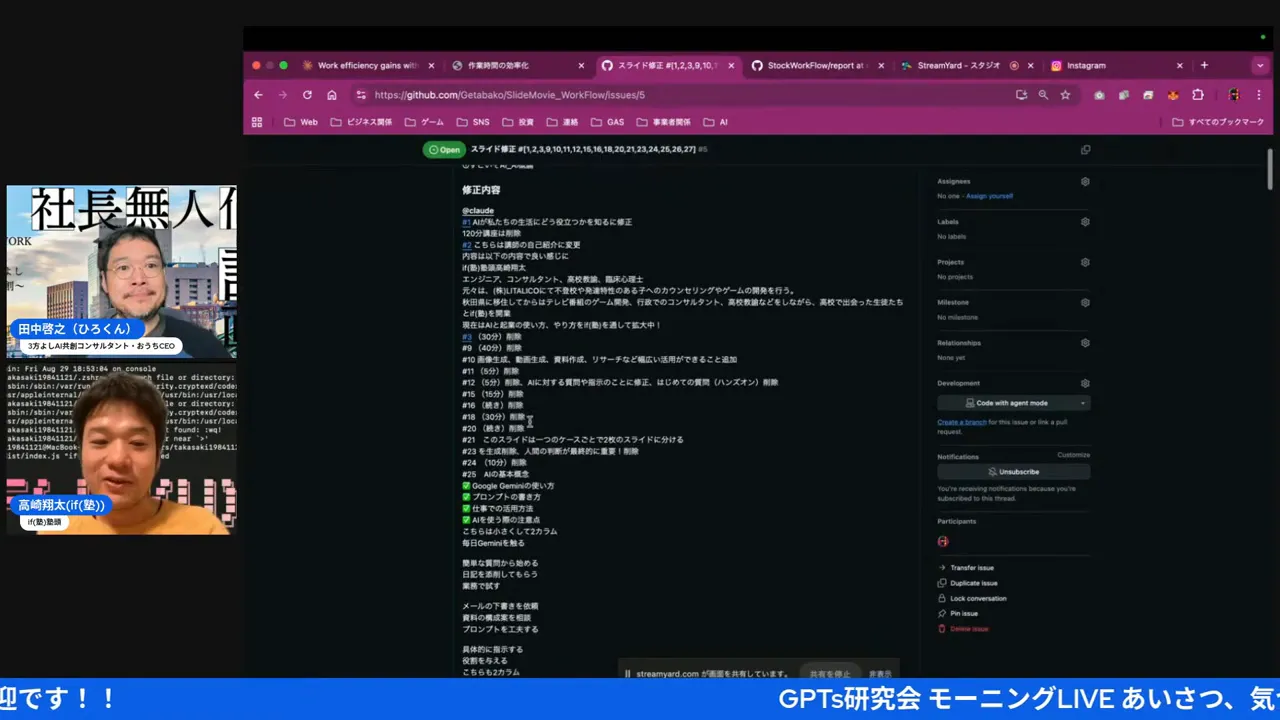Click the Delete issue trash icon
This screenshot has width=1280, height=720.
(941, 628)
